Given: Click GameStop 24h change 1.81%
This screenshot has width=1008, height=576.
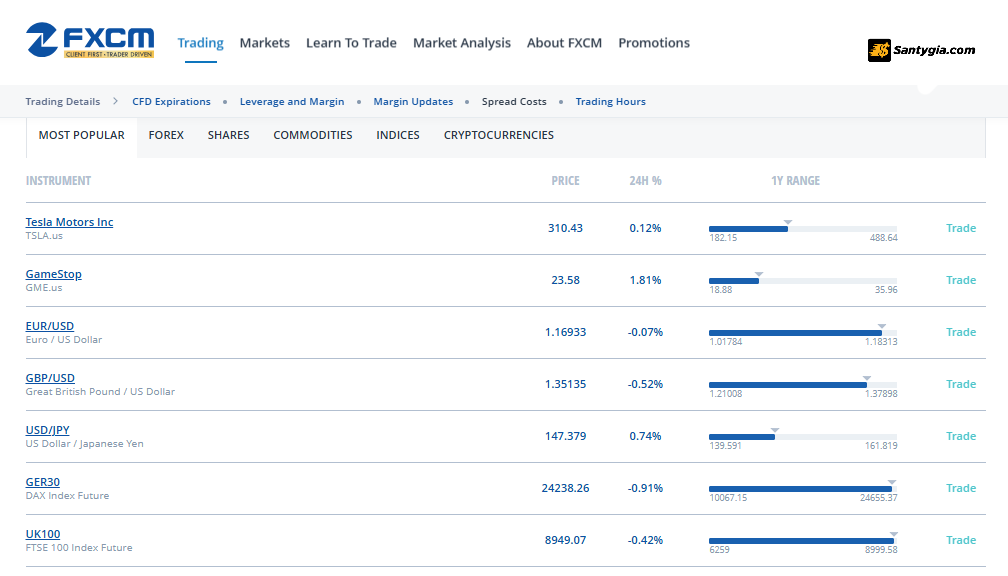Looking at the screenshot, I should point(645,280).
